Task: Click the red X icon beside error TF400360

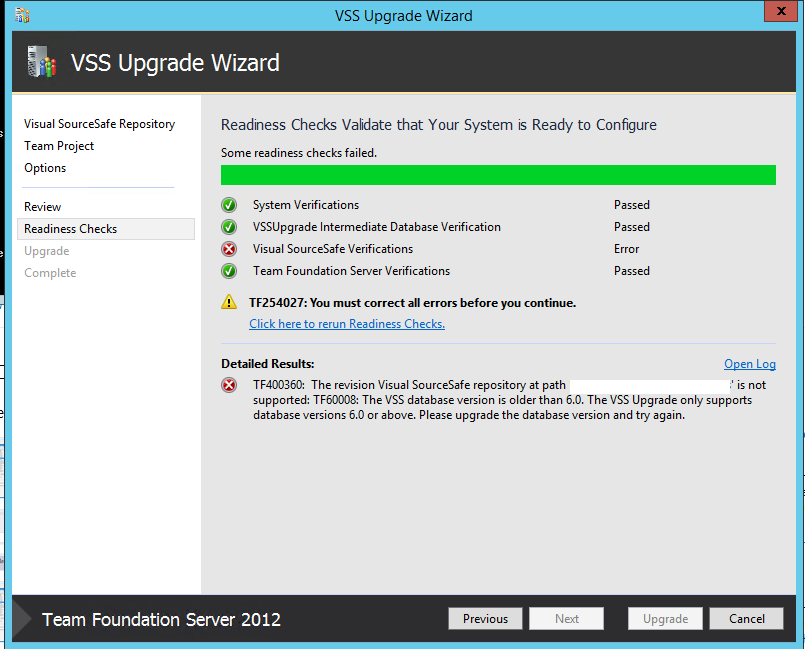Action: (228, 385)
